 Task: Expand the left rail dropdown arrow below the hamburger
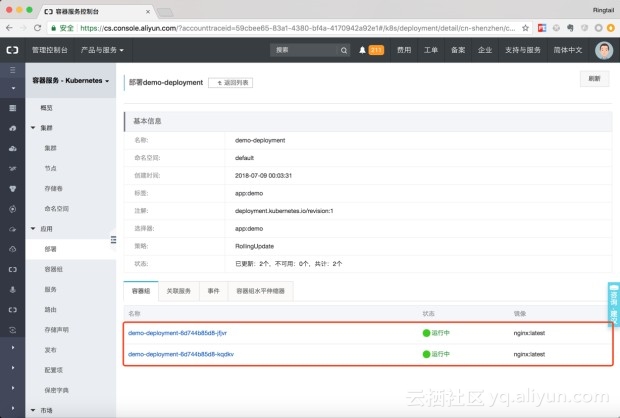pyautogui.click(x=13, y=88)
